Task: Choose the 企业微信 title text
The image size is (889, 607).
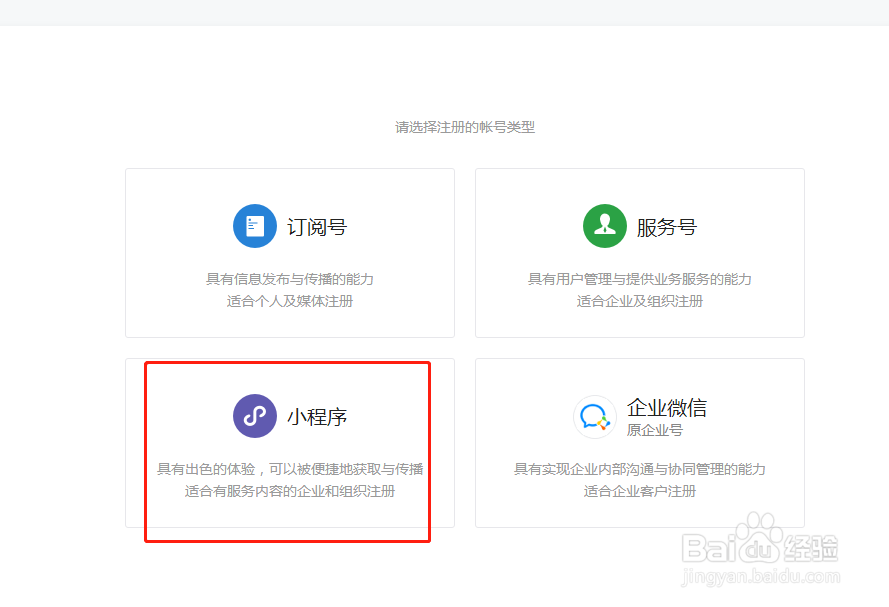Action: (667, 408)
